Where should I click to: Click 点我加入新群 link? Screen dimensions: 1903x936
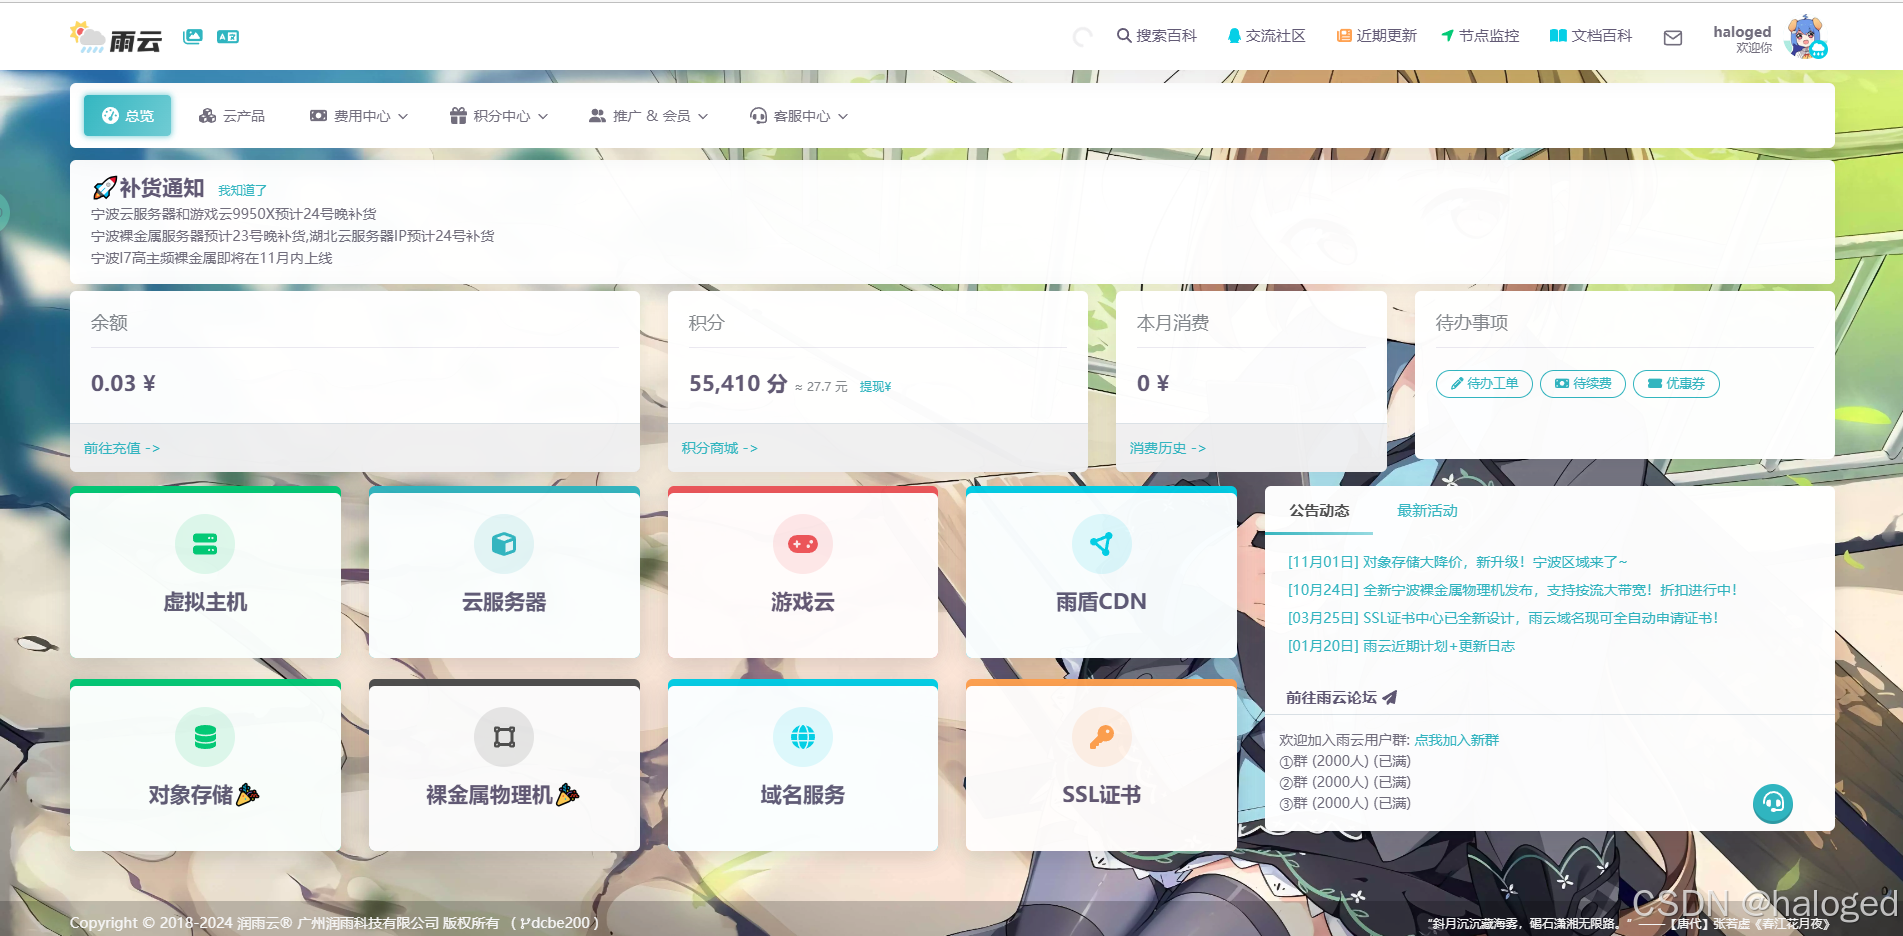coord(1456,740)
